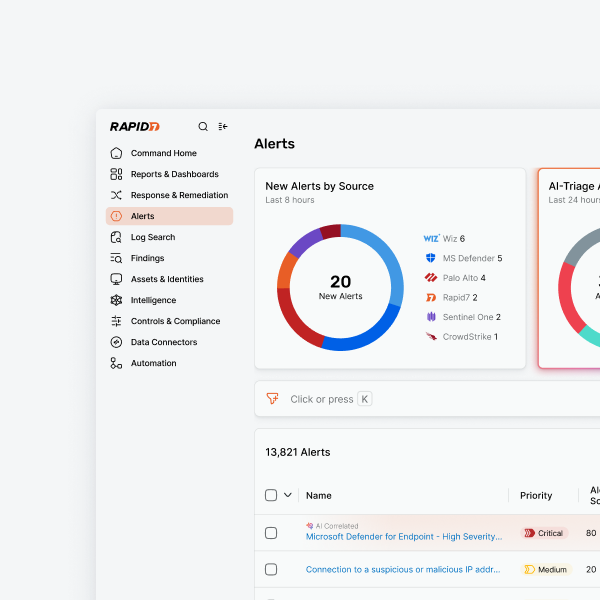600x600 pixels.
Task: Click the '13,821 Alerts' count text
Action: [298, 452]
